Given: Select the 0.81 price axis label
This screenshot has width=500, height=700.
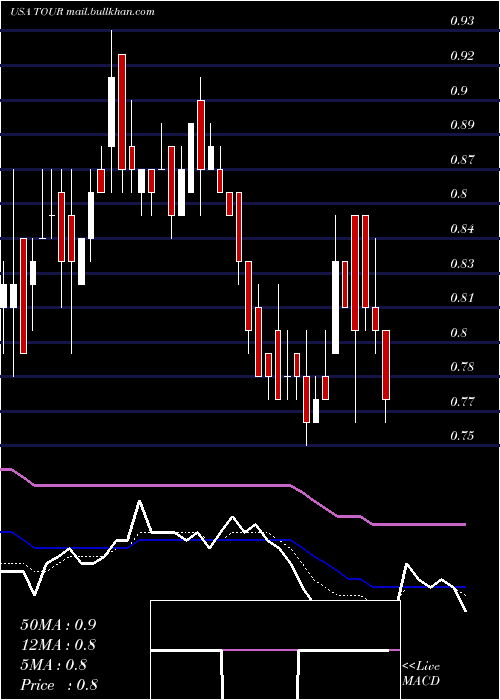Looking at the screenshot, I should tap(462, 298).
